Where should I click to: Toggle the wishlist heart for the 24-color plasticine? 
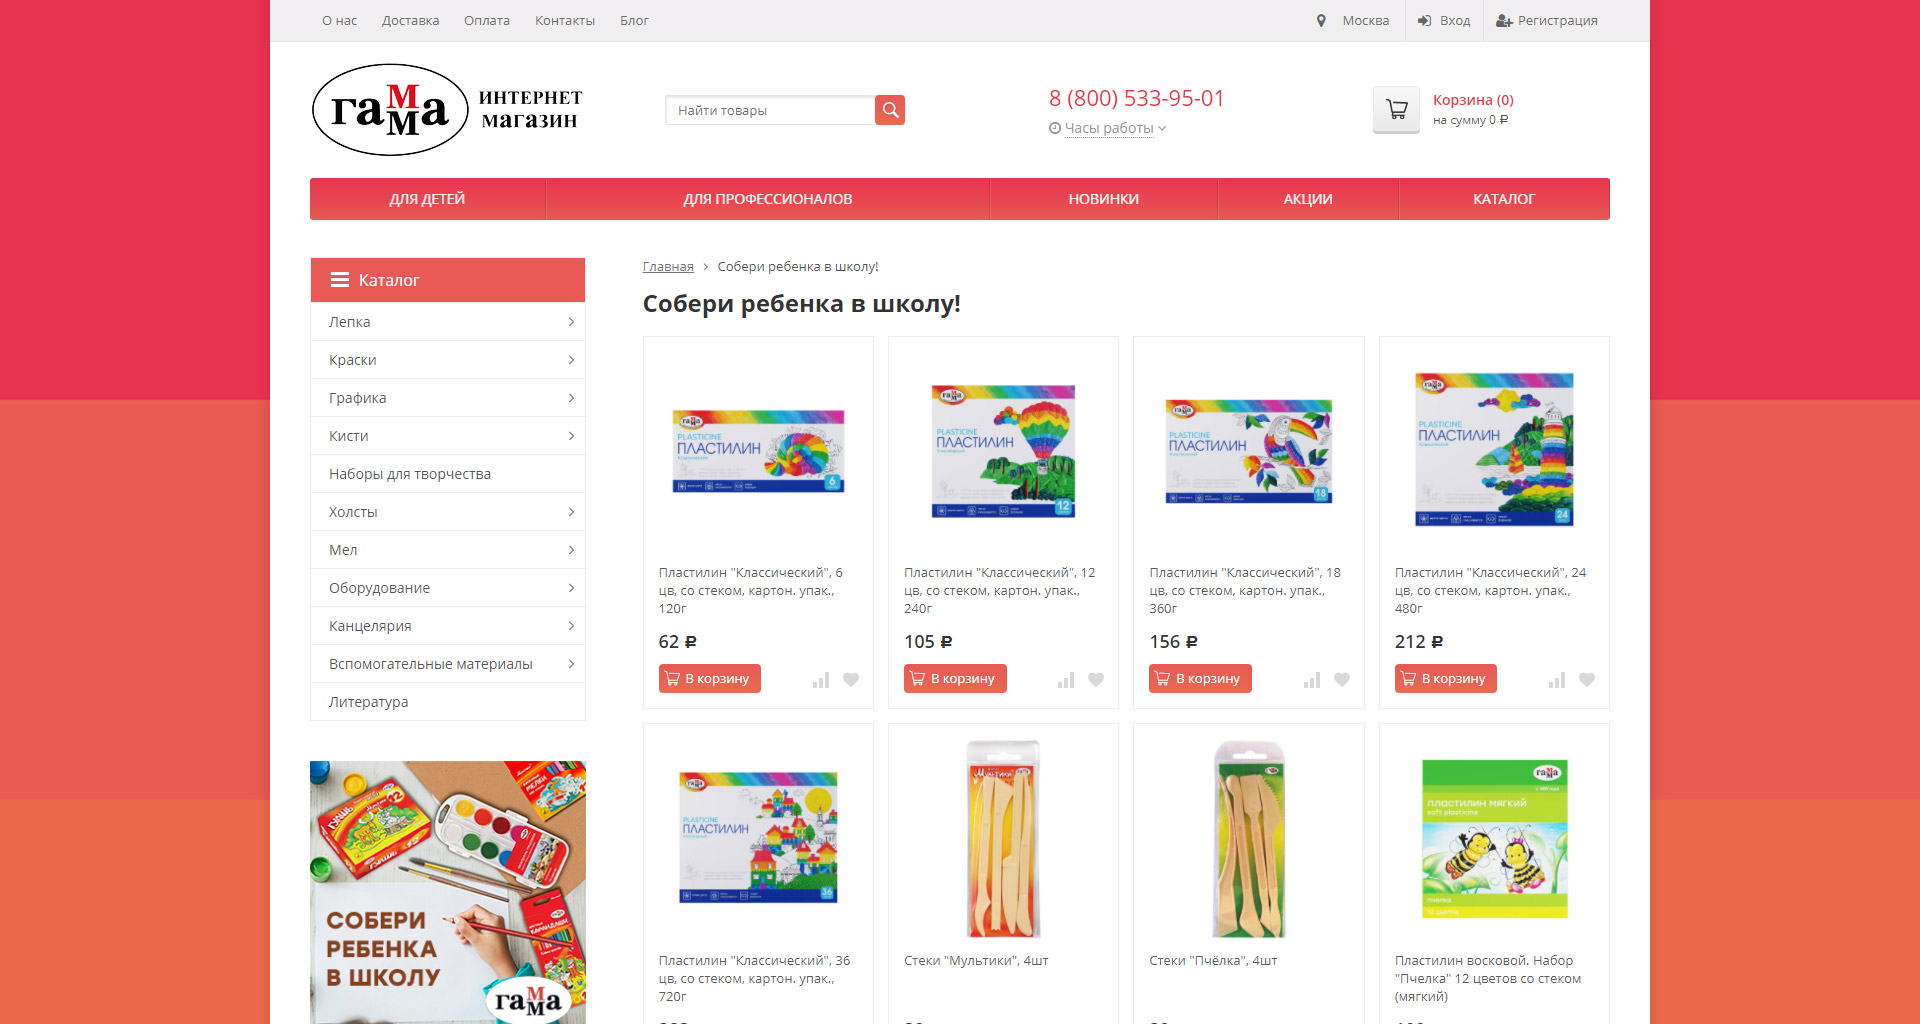pyautogui.click(x=1587, y=680)
